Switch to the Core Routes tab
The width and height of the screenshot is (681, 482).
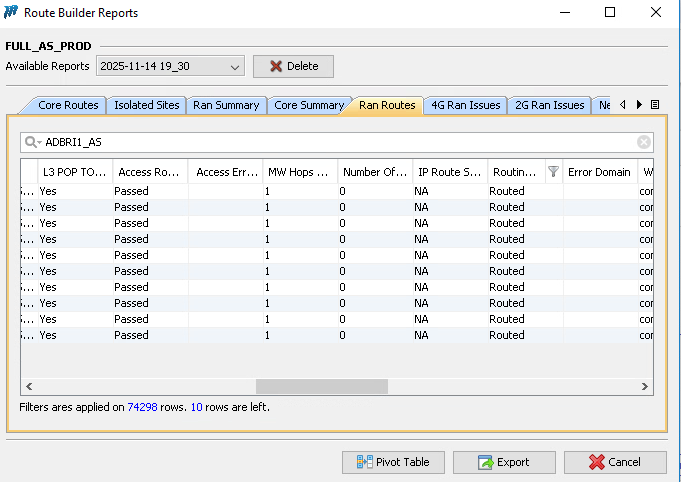(67, 105)
